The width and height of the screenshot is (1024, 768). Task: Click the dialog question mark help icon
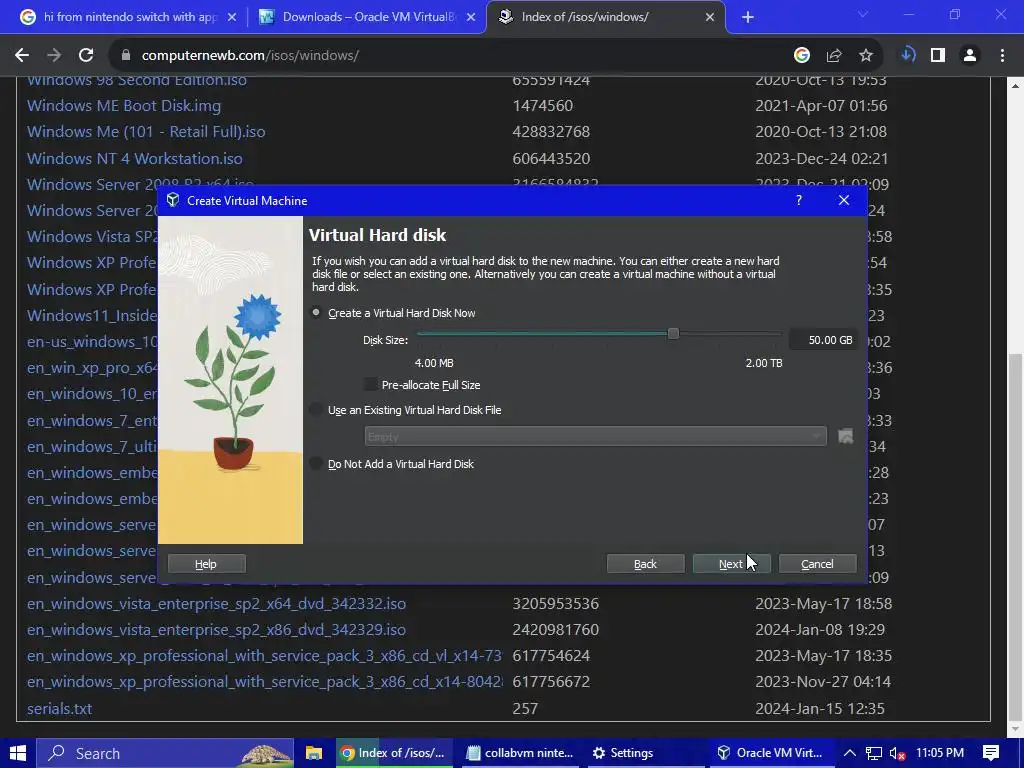click(799, 200)
